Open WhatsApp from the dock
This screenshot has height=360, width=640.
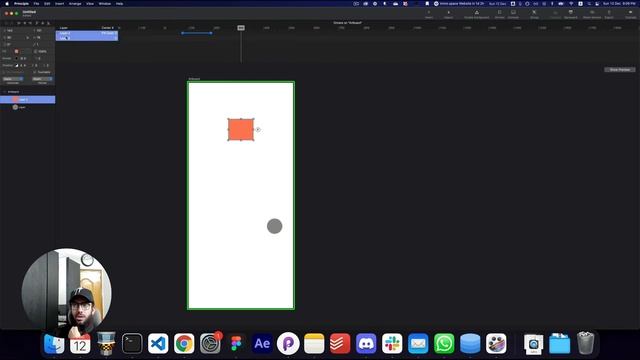(x=444, y=344)
